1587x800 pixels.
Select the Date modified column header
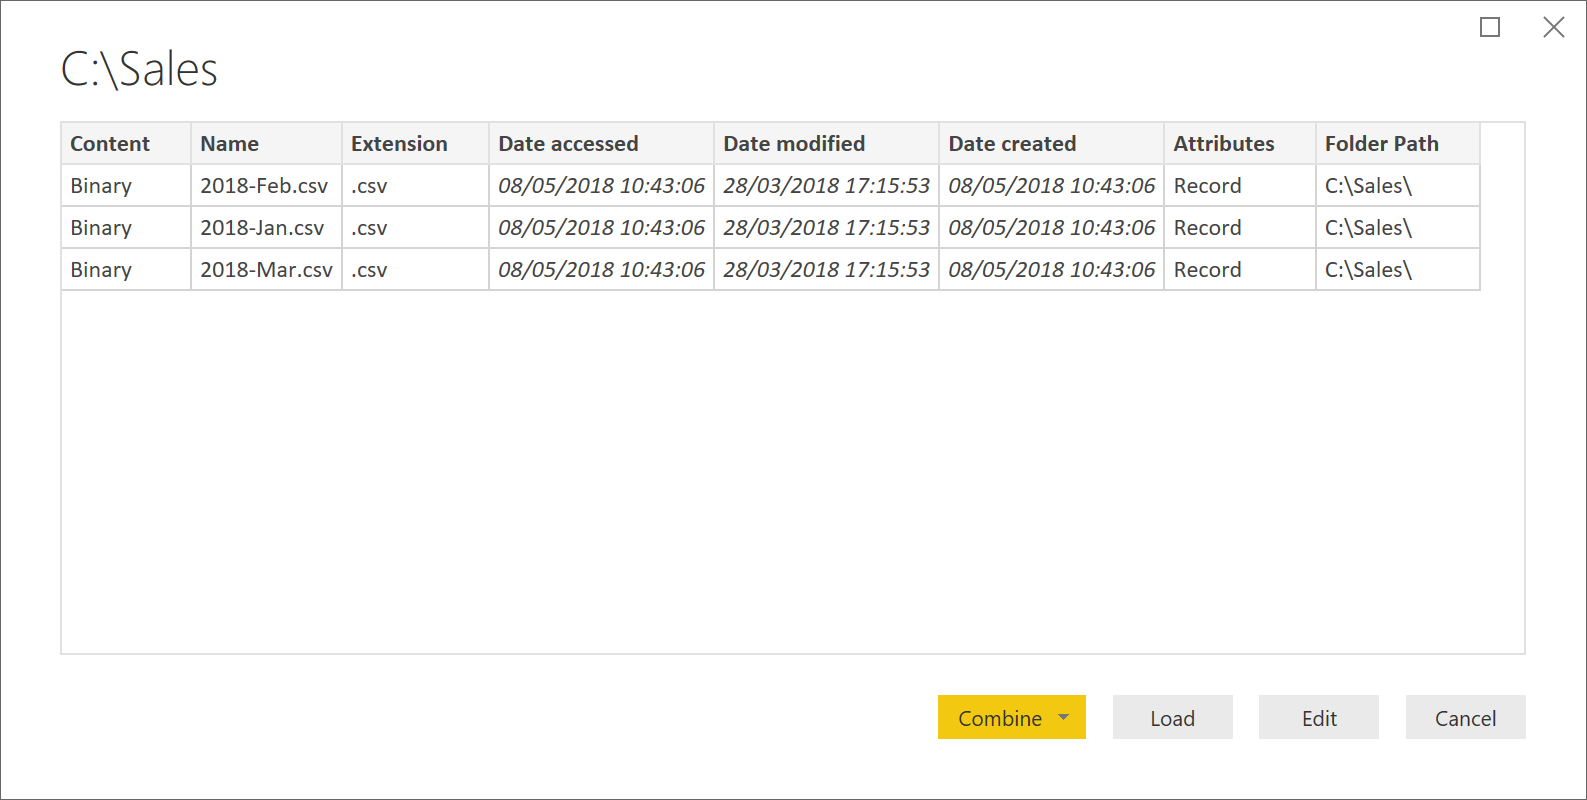click(826, 143)
